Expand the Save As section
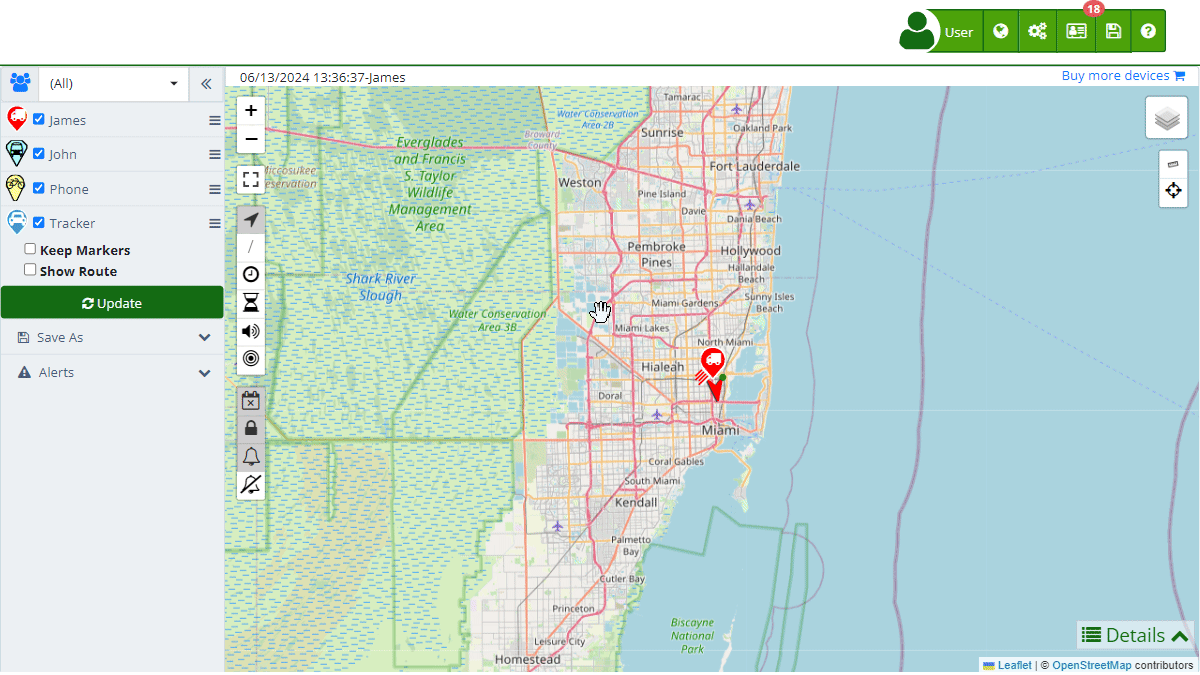Viewport: 1200px width, 675px height. 112,338
